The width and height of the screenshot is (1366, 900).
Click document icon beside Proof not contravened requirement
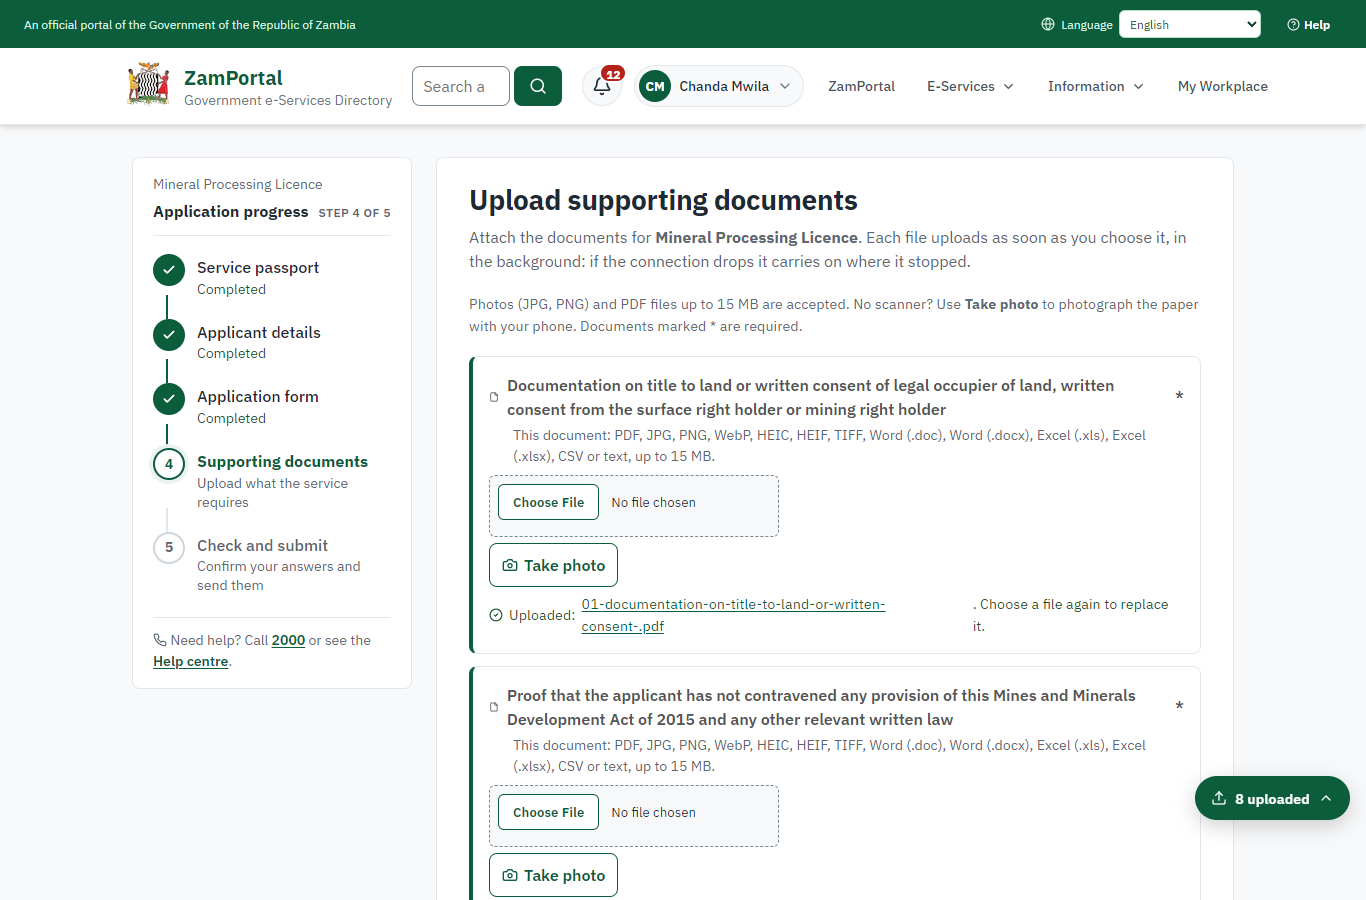[494, 707]
